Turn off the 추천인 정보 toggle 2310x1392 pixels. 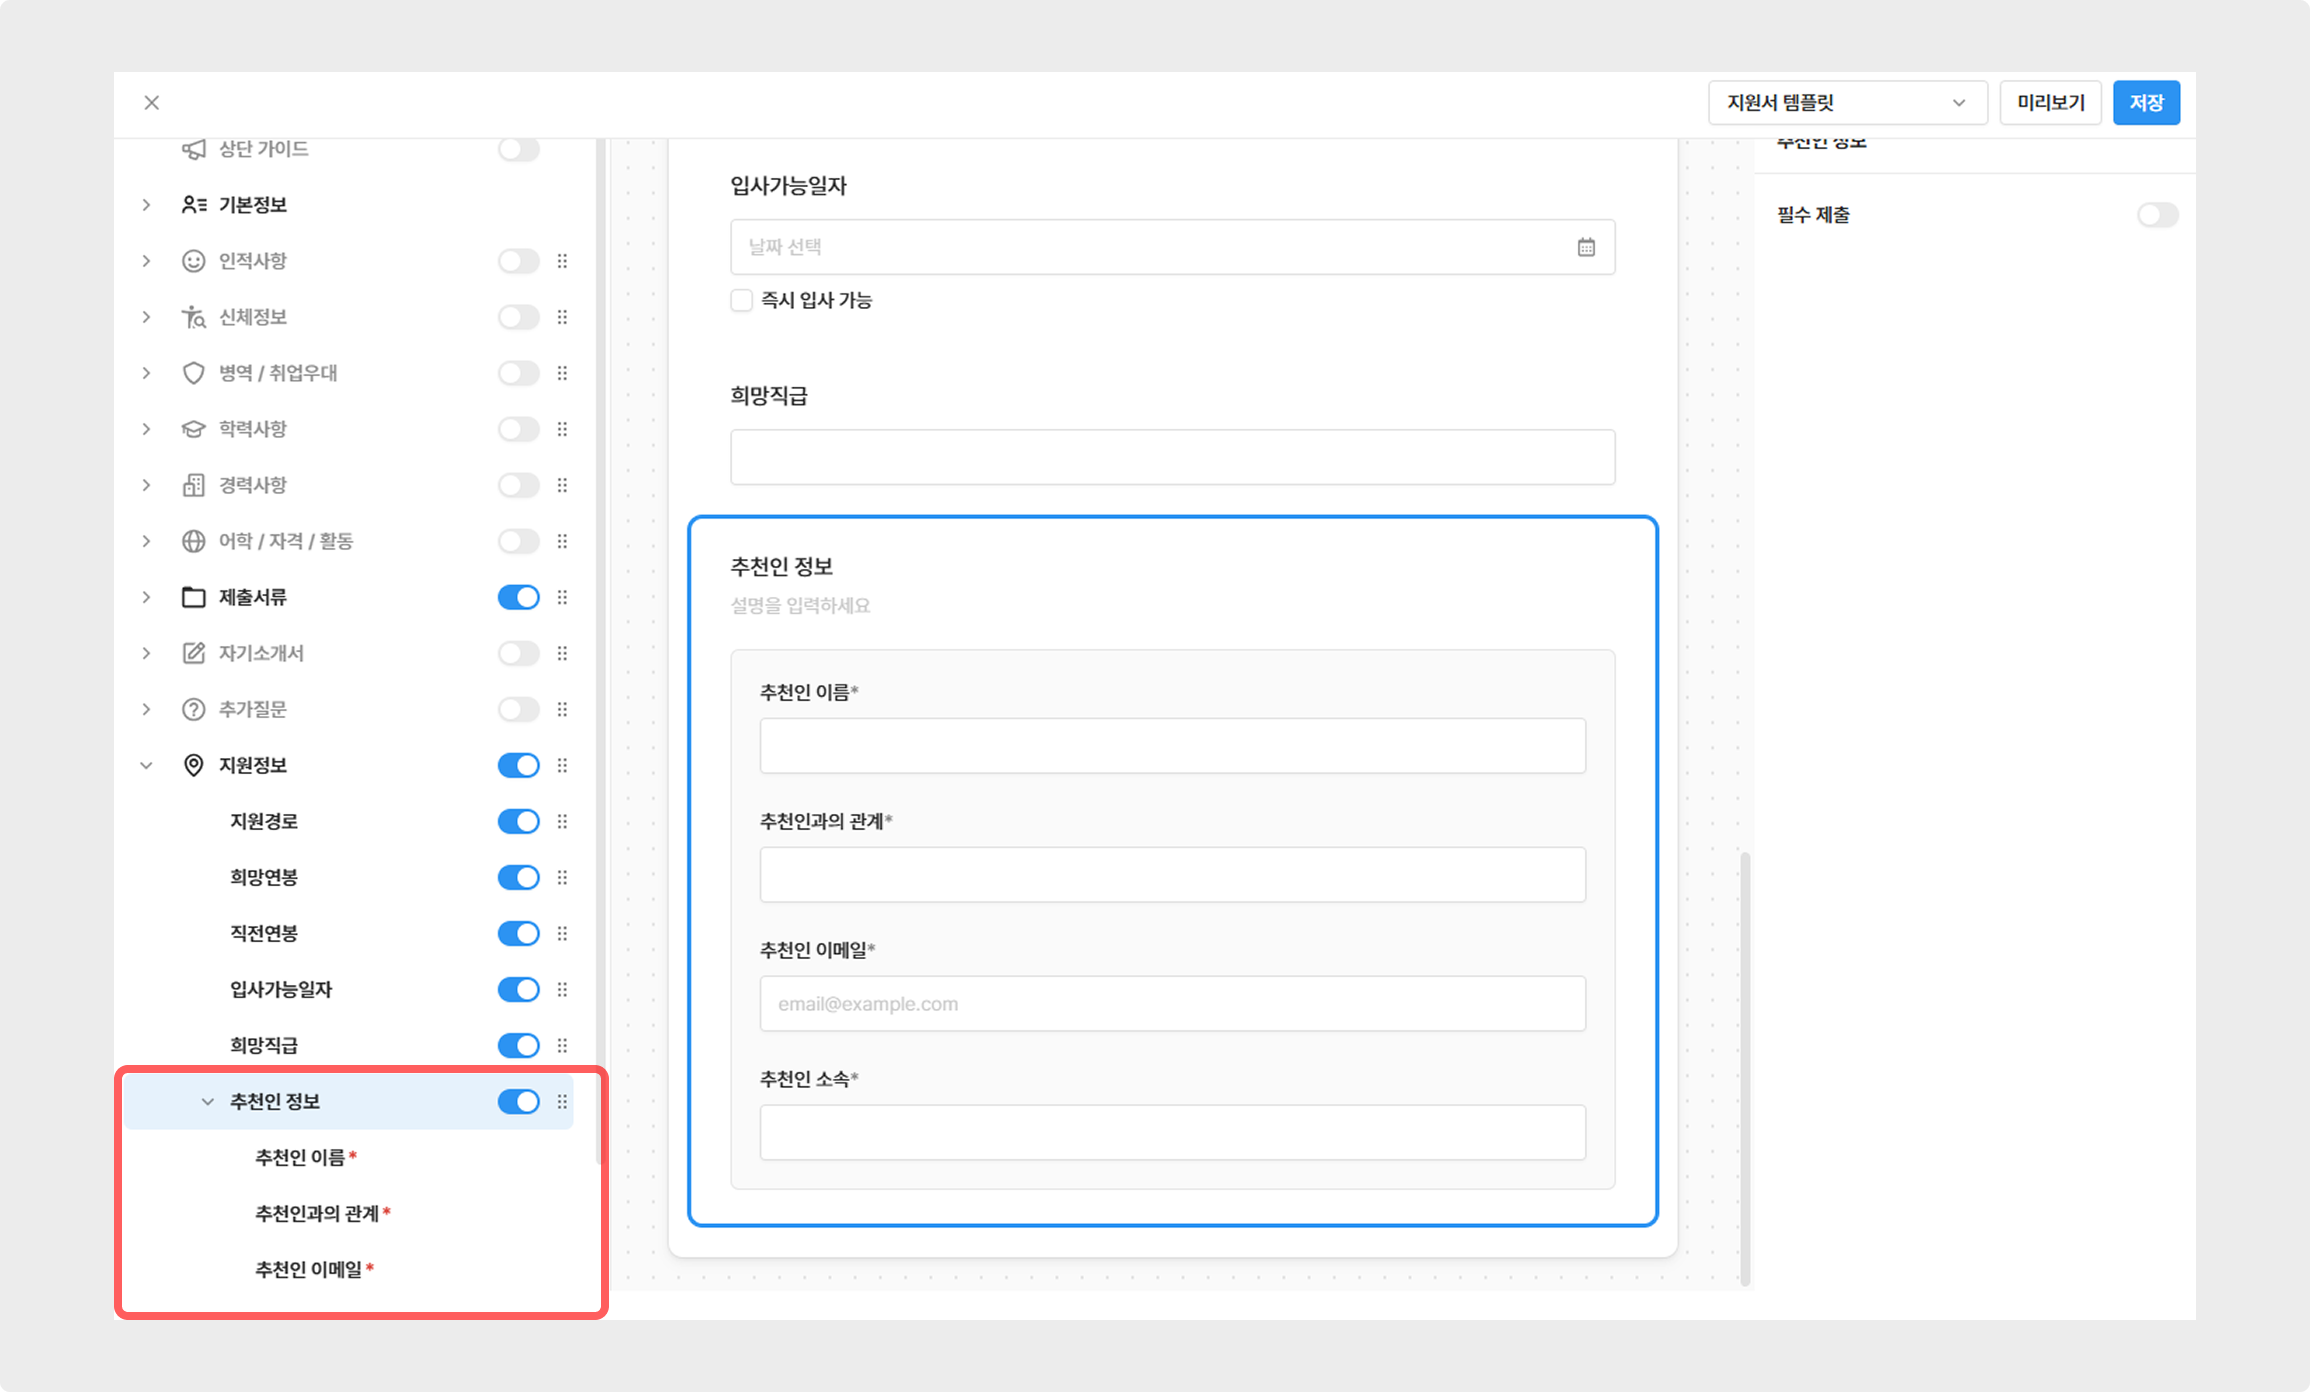point(518,1101)
